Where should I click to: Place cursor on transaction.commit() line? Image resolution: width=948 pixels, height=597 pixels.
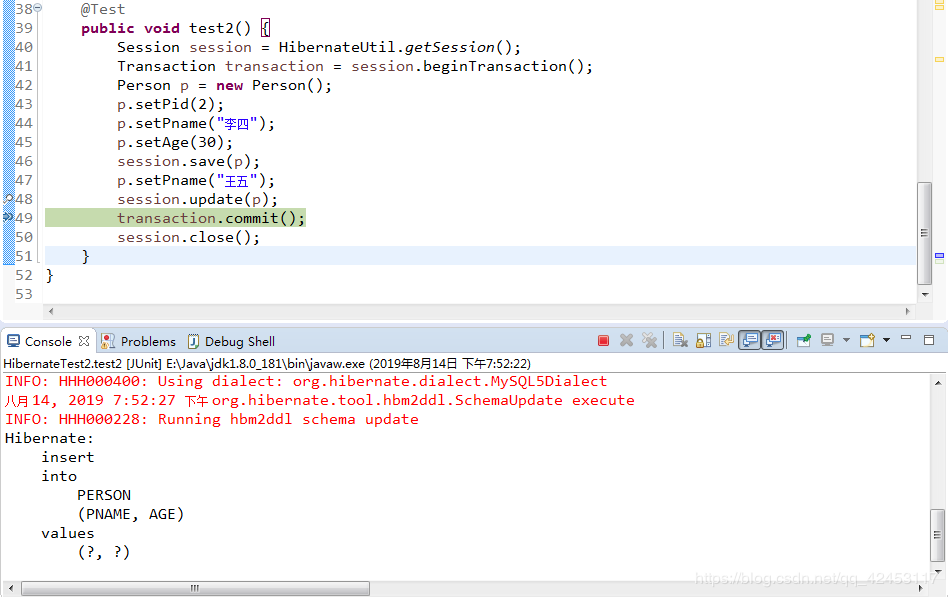211,218
